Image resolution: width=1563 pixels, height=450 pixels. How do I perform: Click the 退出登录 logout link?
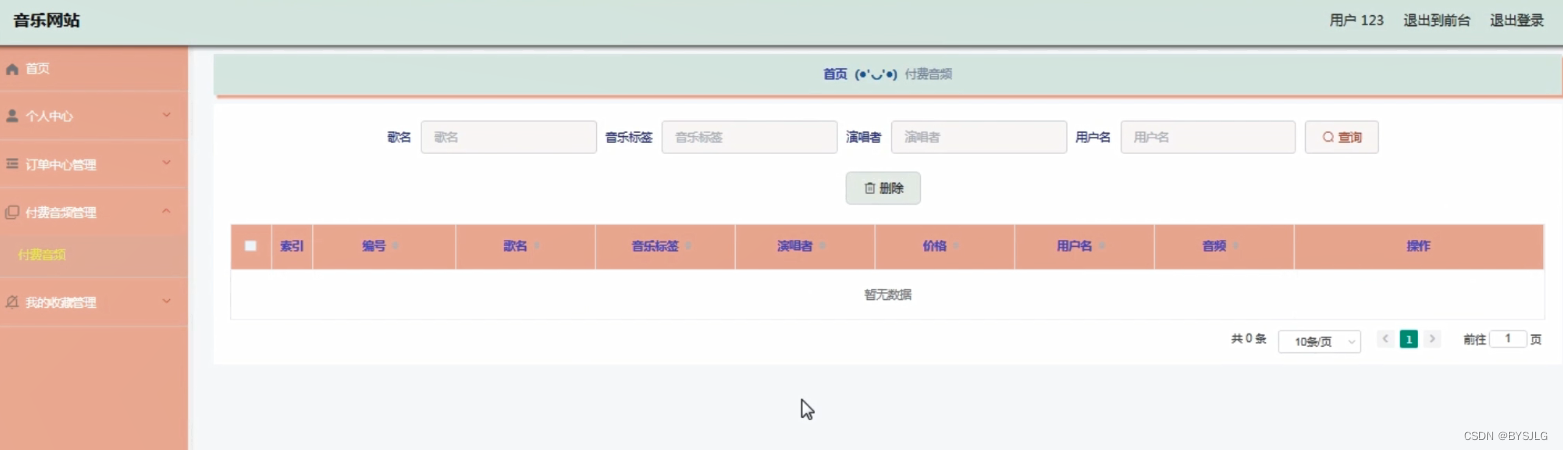[x=1517, y=20]
